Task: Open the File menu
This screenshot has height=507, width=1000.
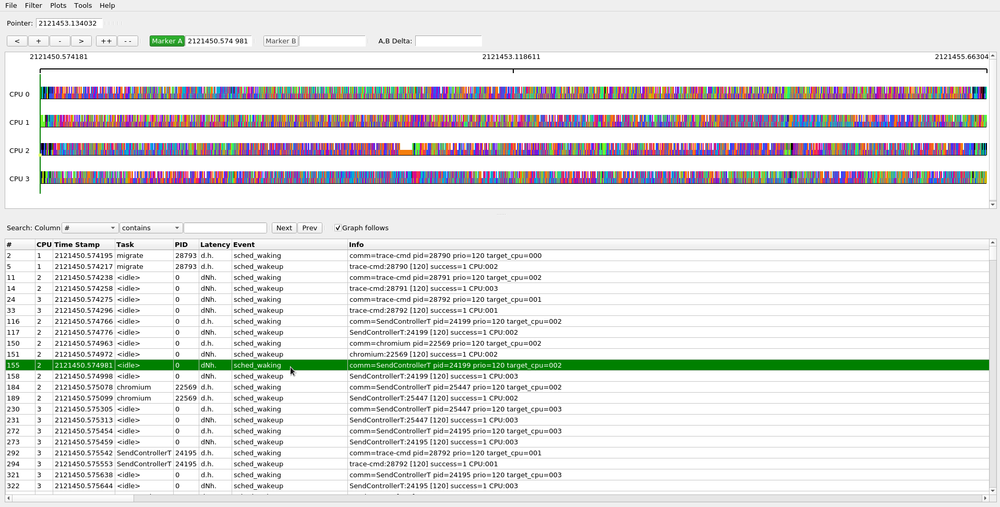Action: [x=11, y=5]
